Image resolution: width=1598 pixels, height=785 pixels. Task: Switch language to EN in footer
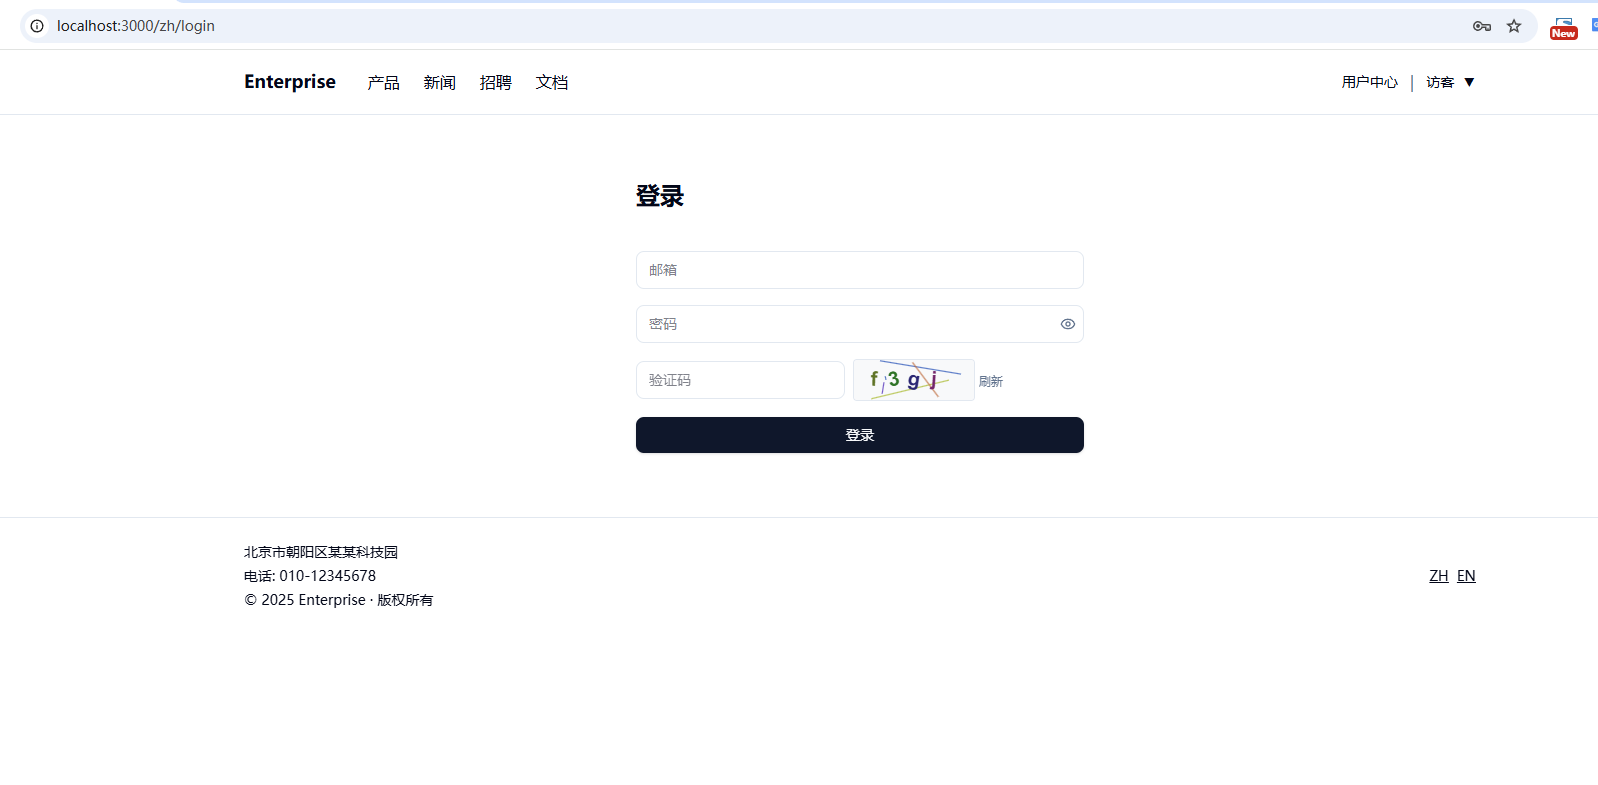[x=1466, y=576]
